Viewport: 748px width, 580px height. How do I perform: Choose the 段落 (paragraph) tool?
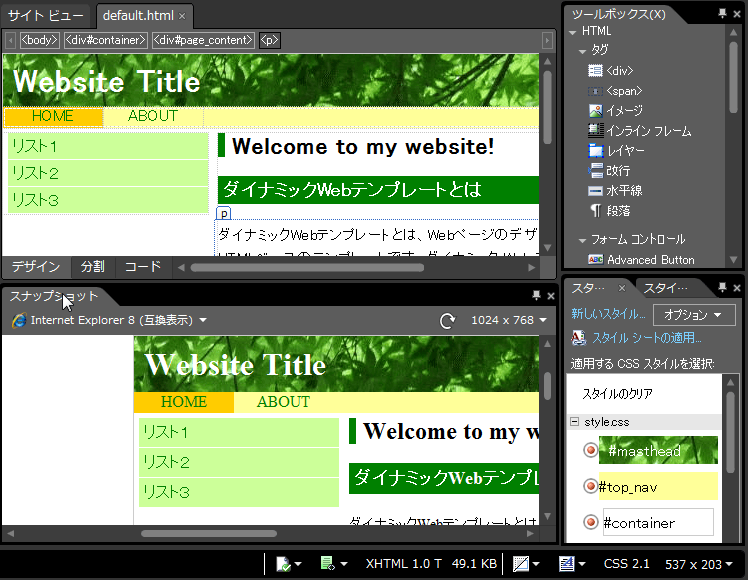click(x=610, y=211)
